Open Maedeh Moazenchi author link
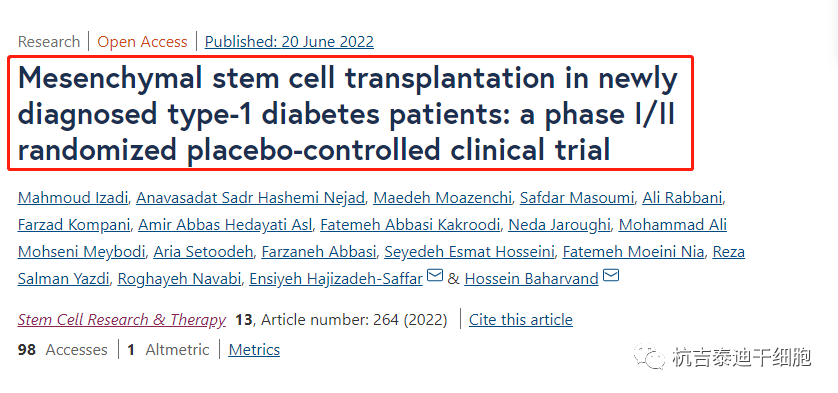Image resolution: width=838 pixels, height=393 pixels. pos(442,198)
